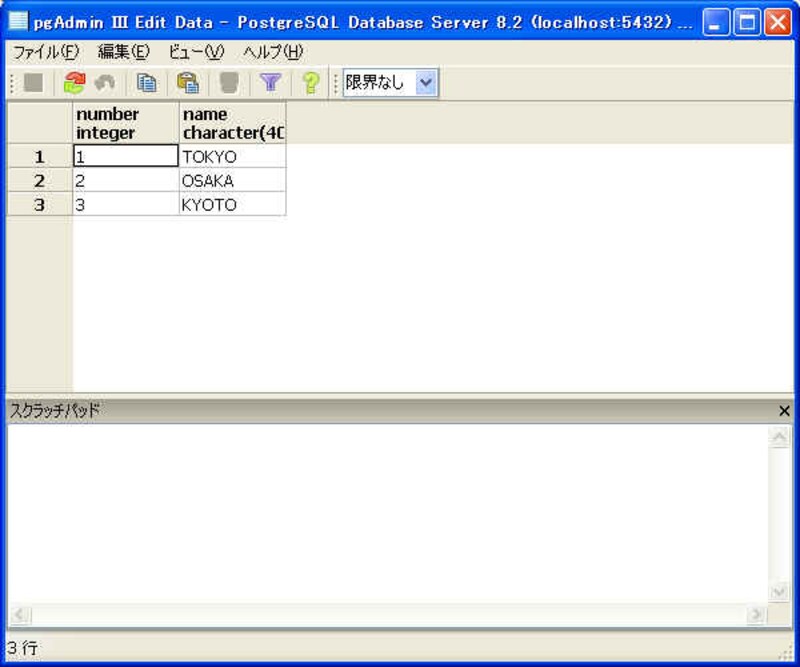Open the ヘルプ(H) menu

[273, 52]
